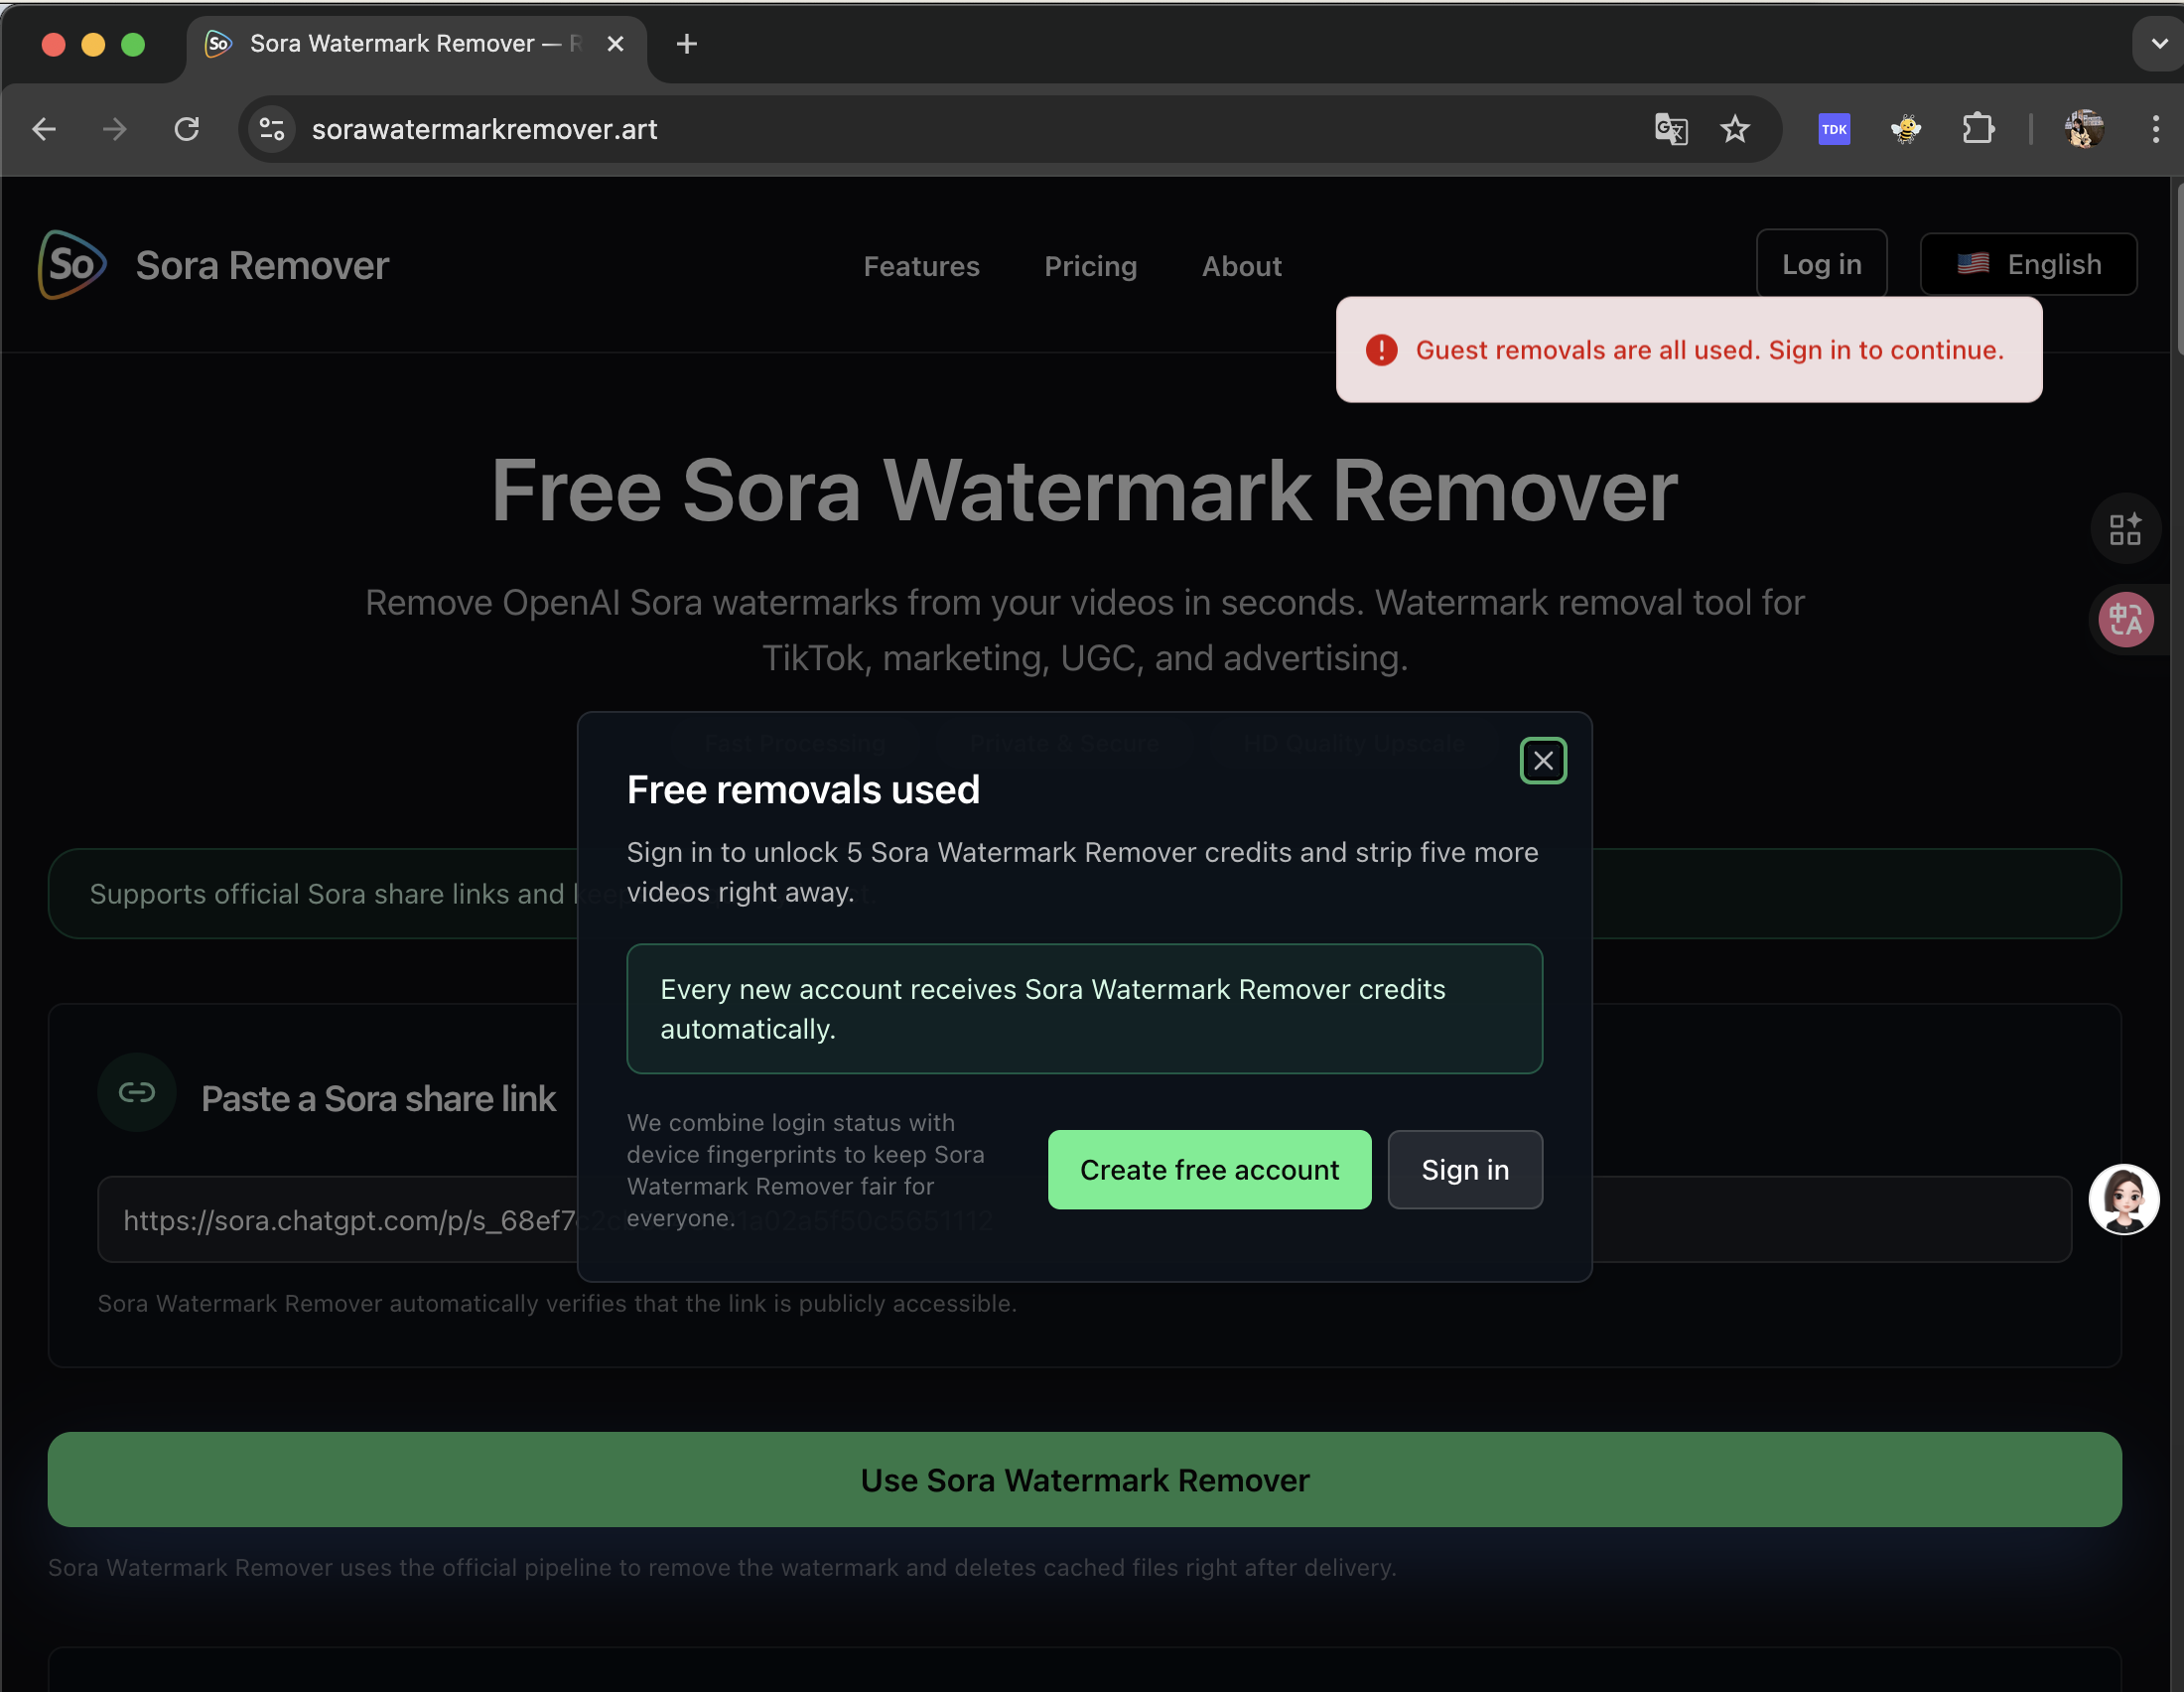Open the link icon beside Paste a Sora share link
Screen dimensions: 2184x1692
coord(136,1092)
